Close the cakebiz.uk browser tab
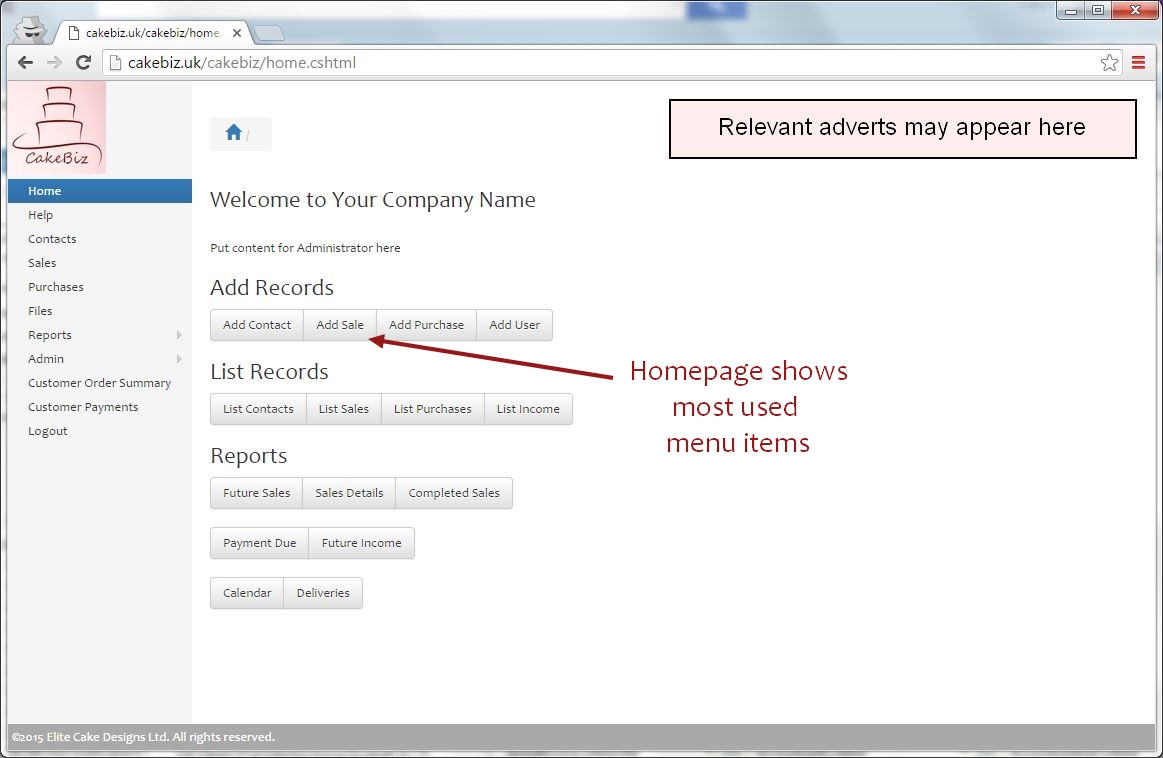1163x758 pixels. (236, 32)
